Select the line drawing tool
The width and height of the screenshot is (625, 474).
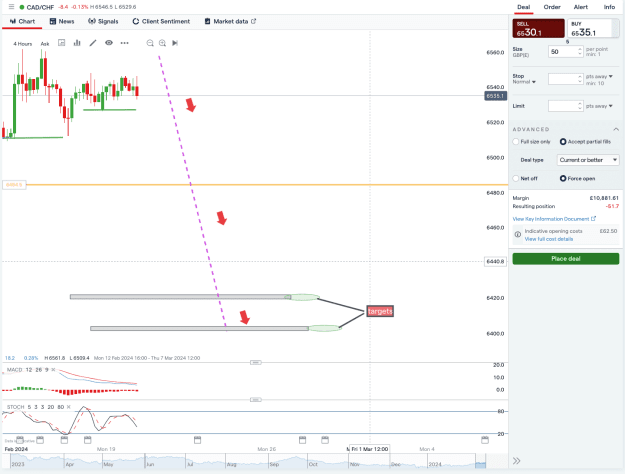point(92,43)
